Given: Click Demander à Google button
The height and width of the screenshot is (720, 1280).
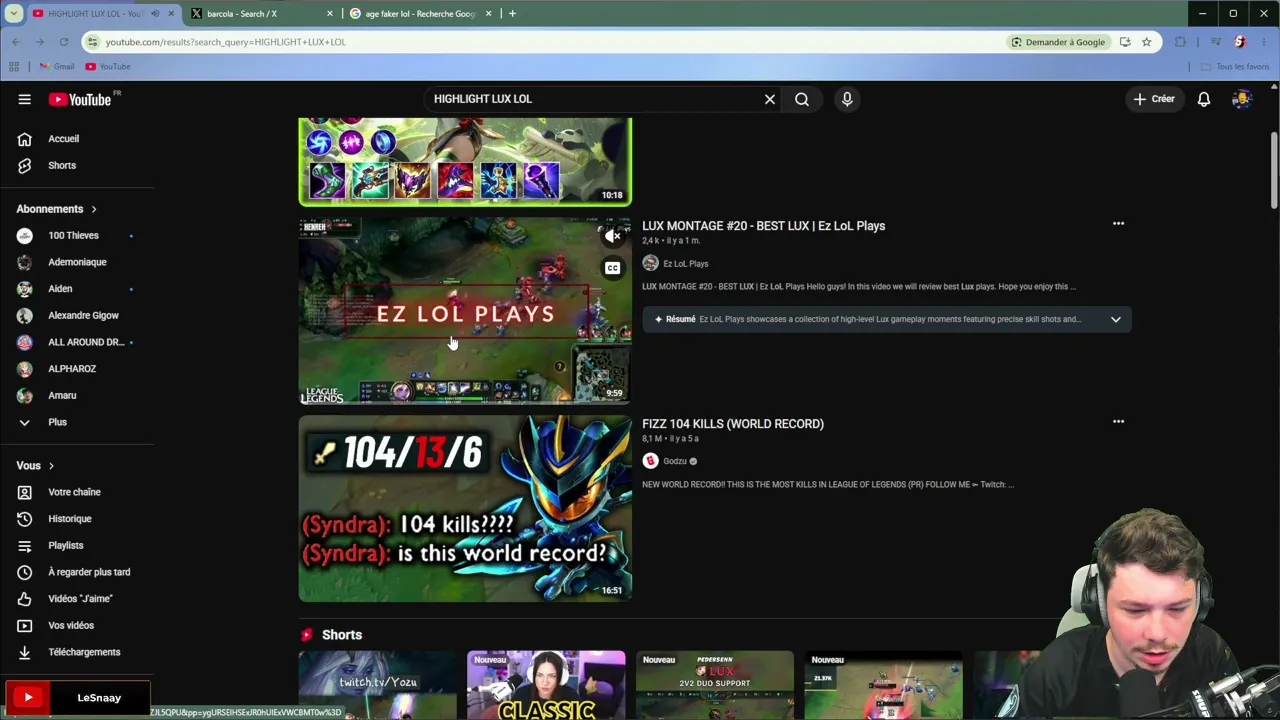Looking at the screenshot, I should 1058,42.
